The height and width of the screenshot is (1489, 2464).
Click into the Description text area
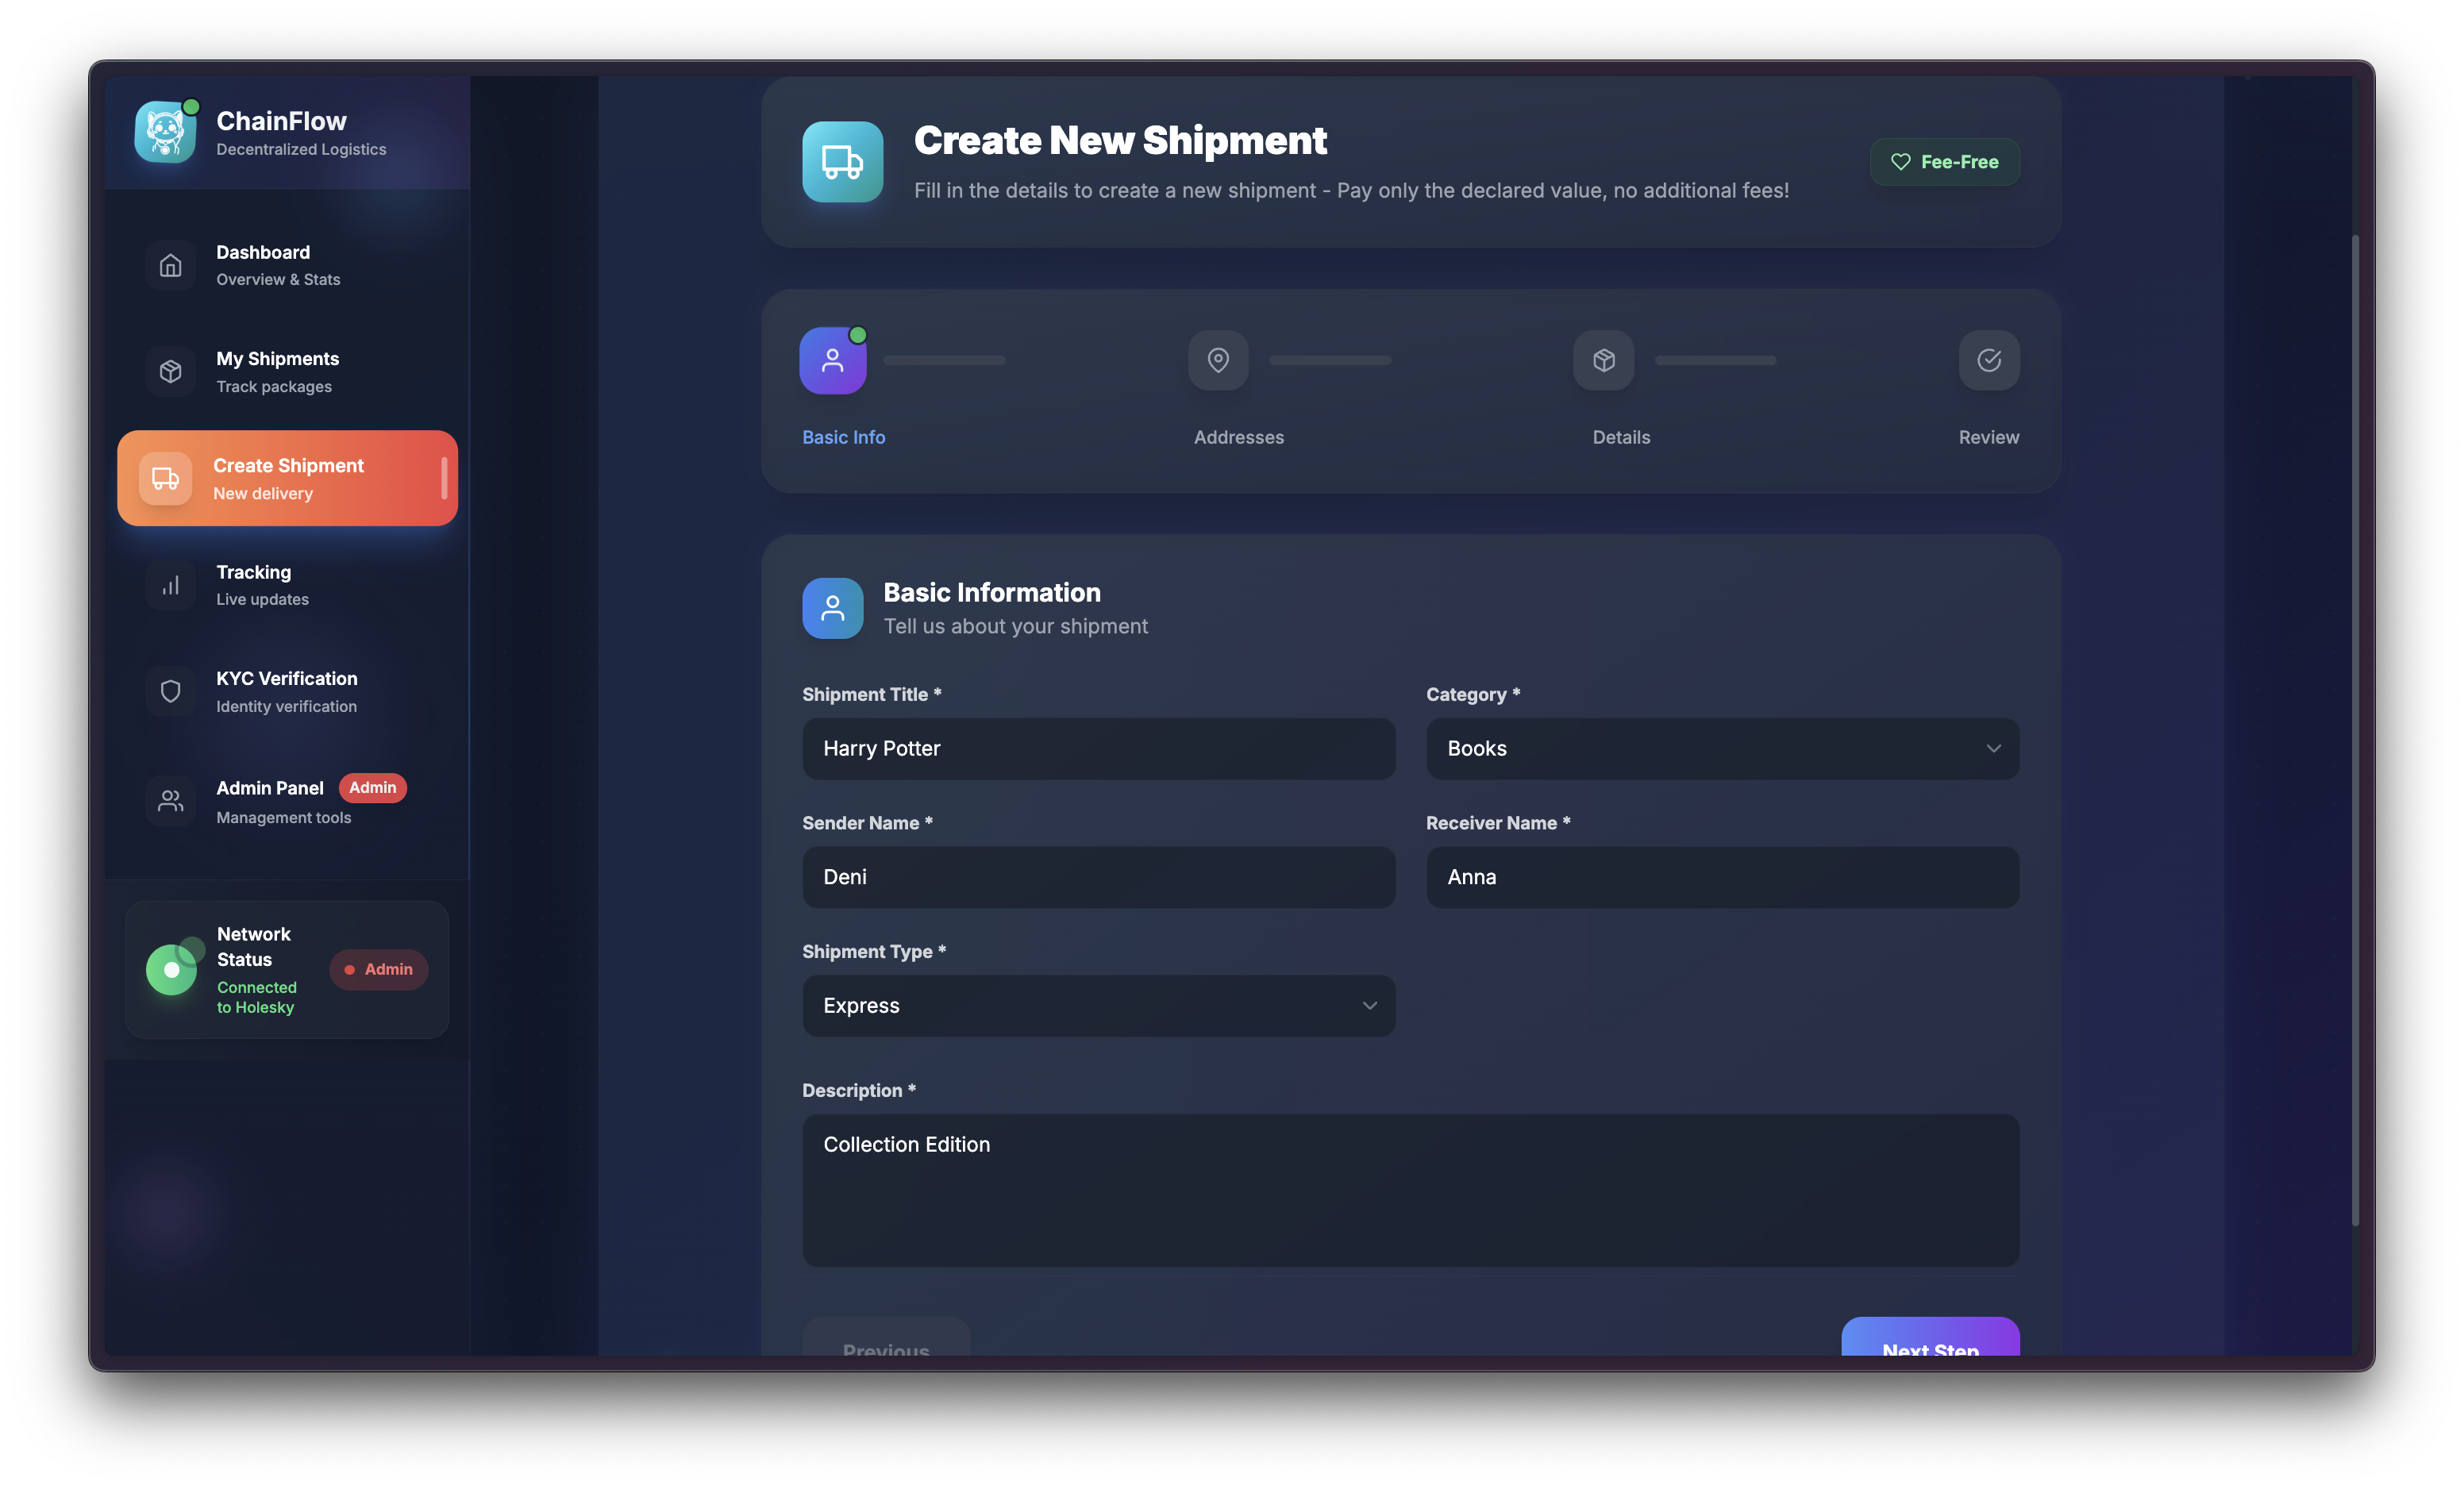[1410, 1190]
